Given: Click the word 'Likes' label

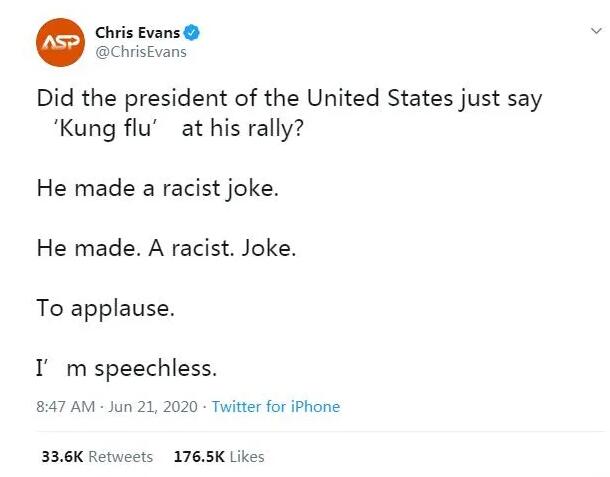Looking at the screenshot, I should coord(247,457).
